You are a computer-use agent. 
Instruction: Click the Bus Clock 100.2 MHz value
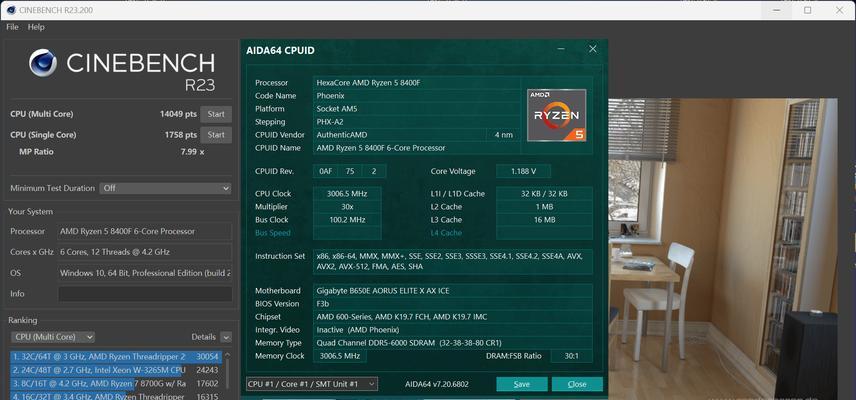point(347,220)
